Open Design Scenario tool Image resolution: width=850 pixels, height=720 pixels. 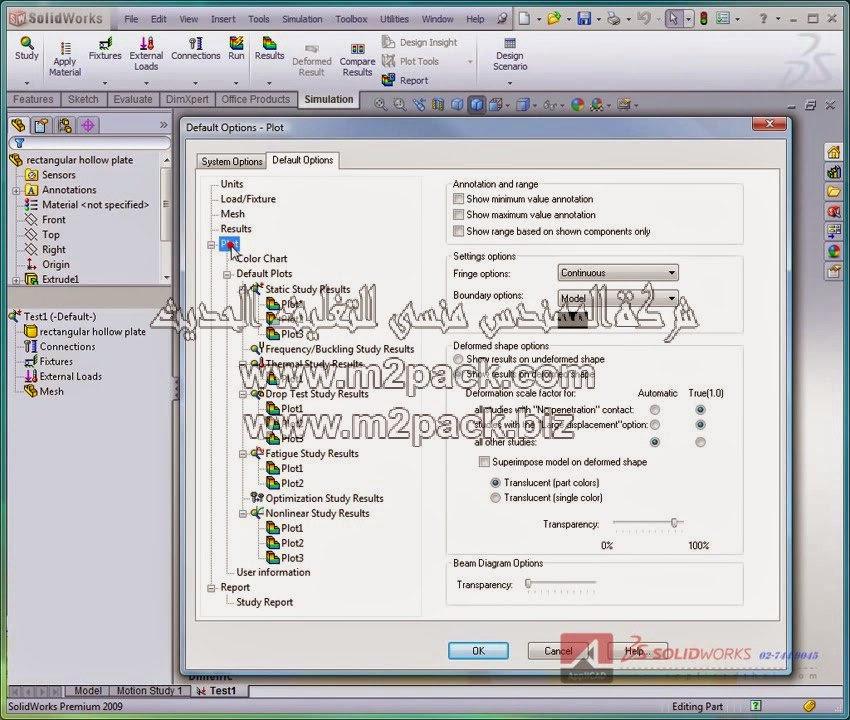510,54
